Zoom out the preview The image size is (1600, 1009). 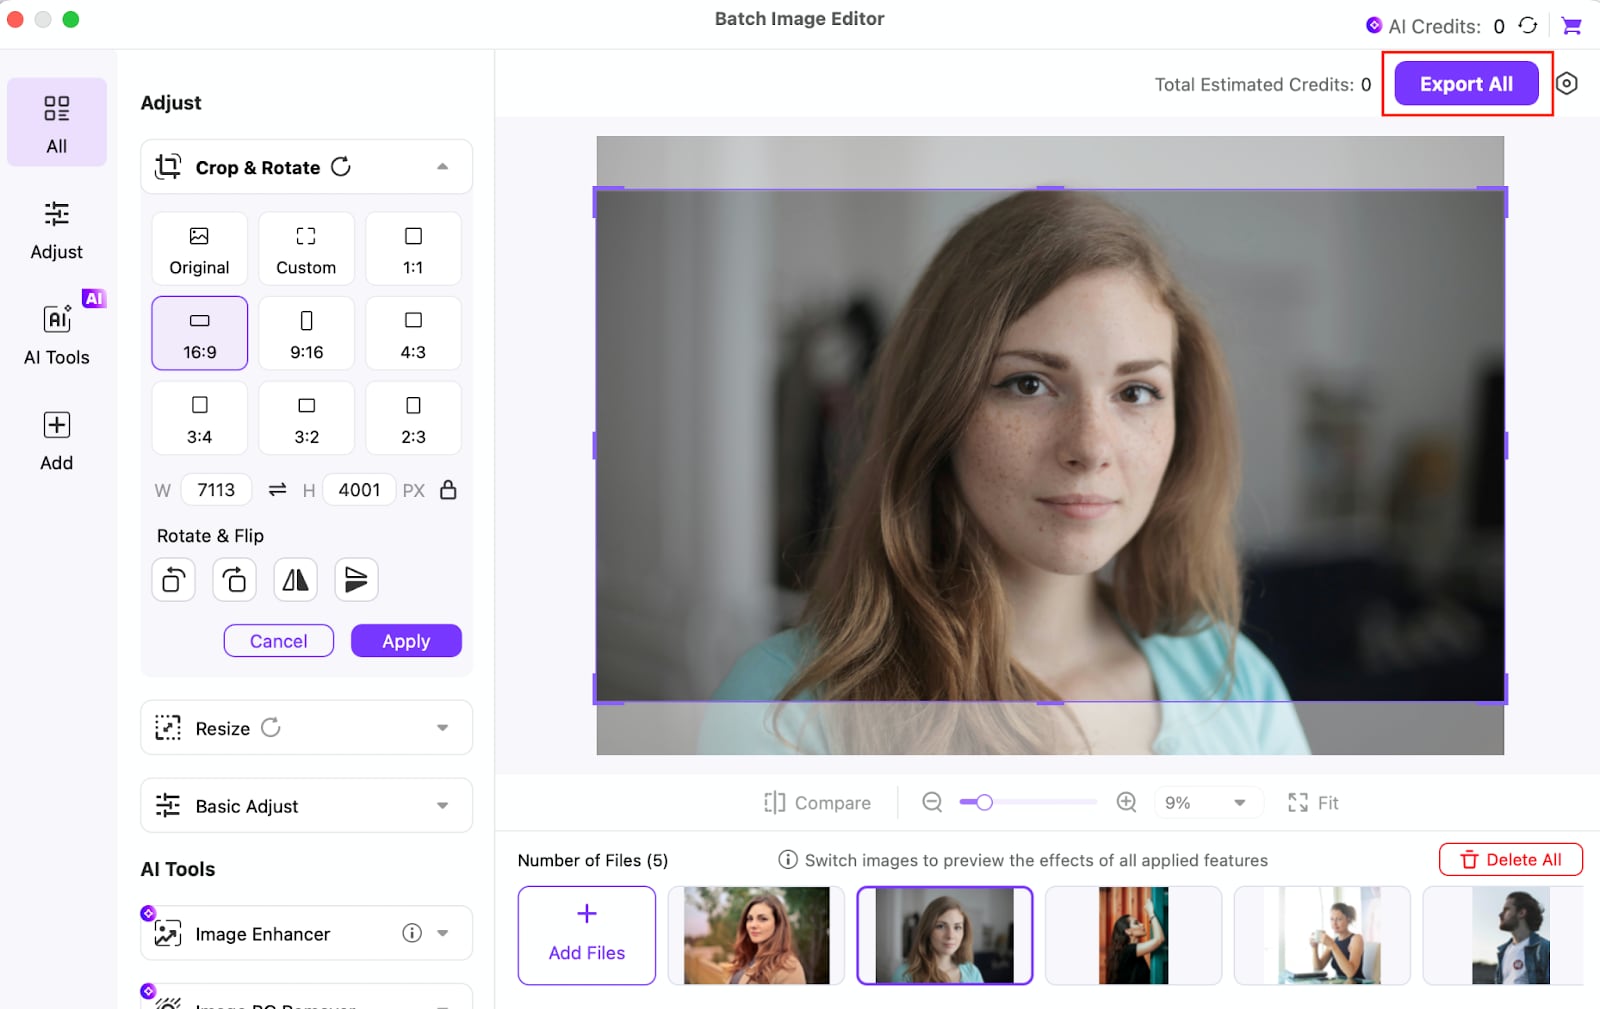tap(932, 802)
